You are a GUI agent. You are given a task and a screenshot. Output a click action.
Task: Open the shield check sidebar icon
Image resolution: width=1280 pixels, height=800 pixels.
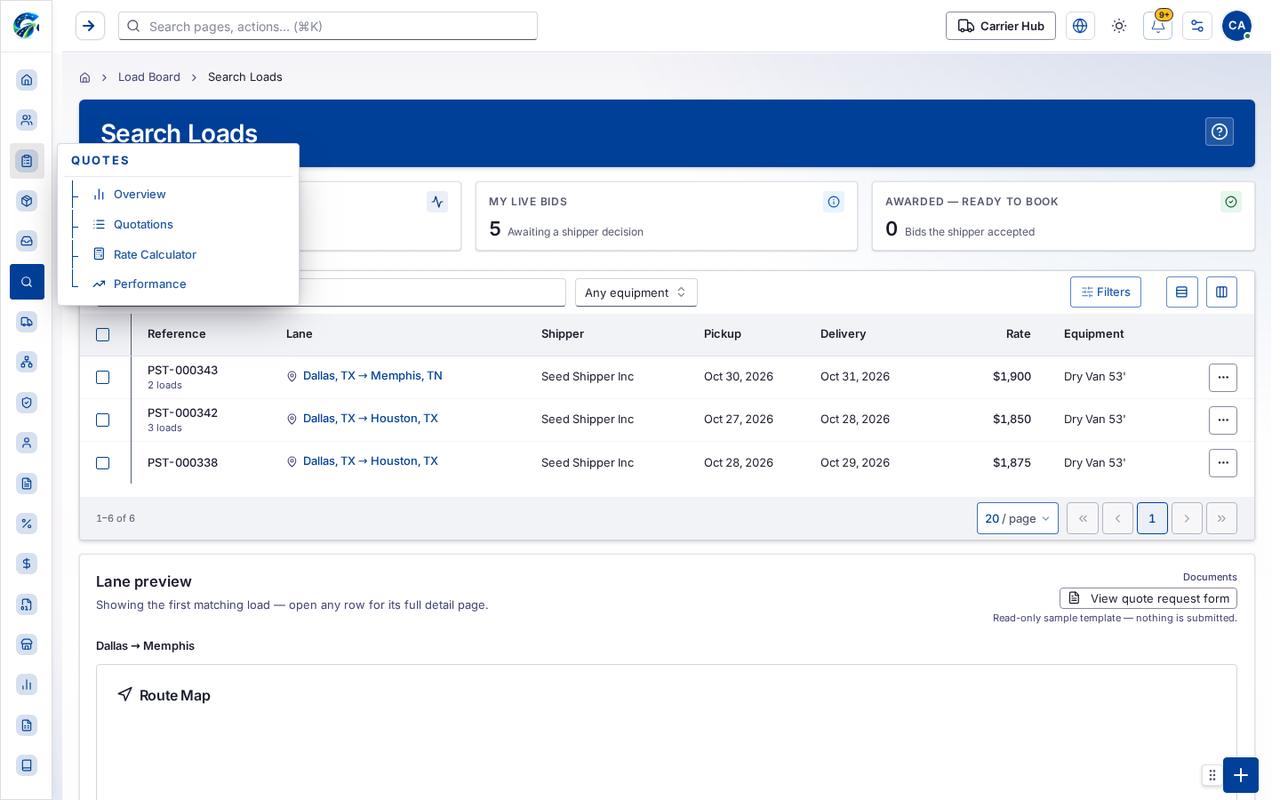click(x=27, y=402)
